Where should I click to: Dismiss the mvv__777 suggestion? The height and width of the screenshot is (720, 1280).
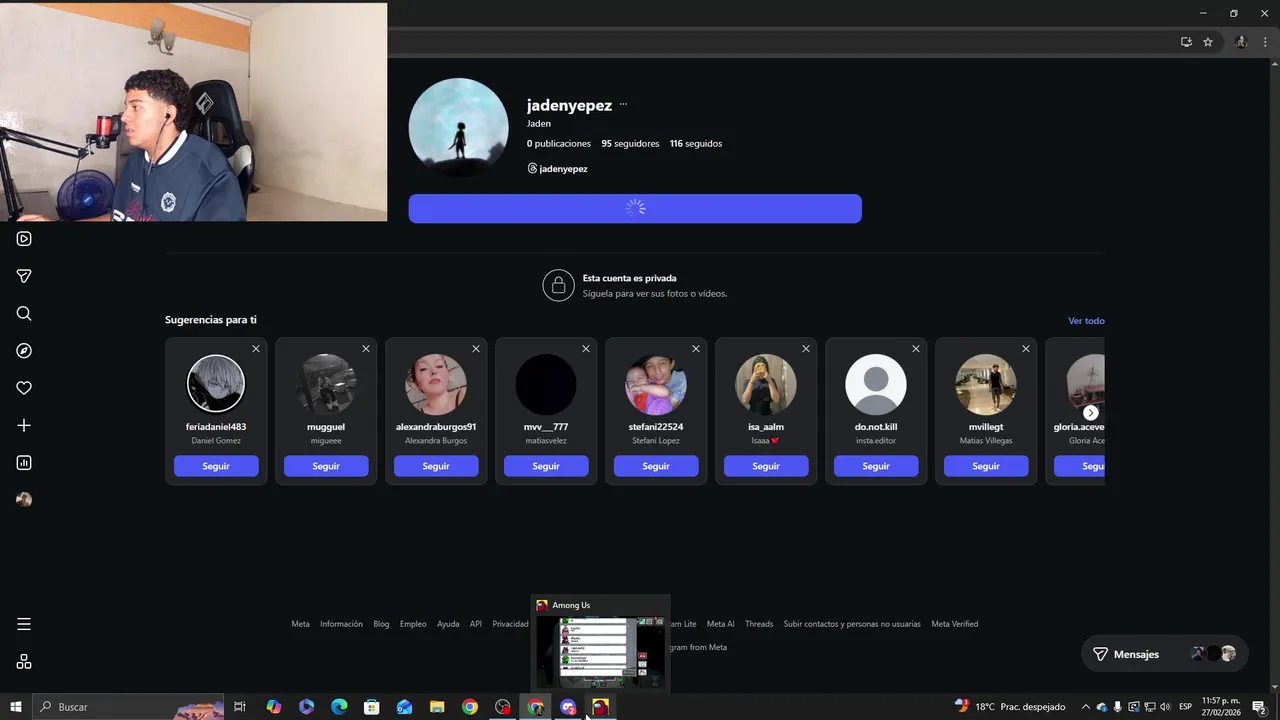tap(586, 349)
